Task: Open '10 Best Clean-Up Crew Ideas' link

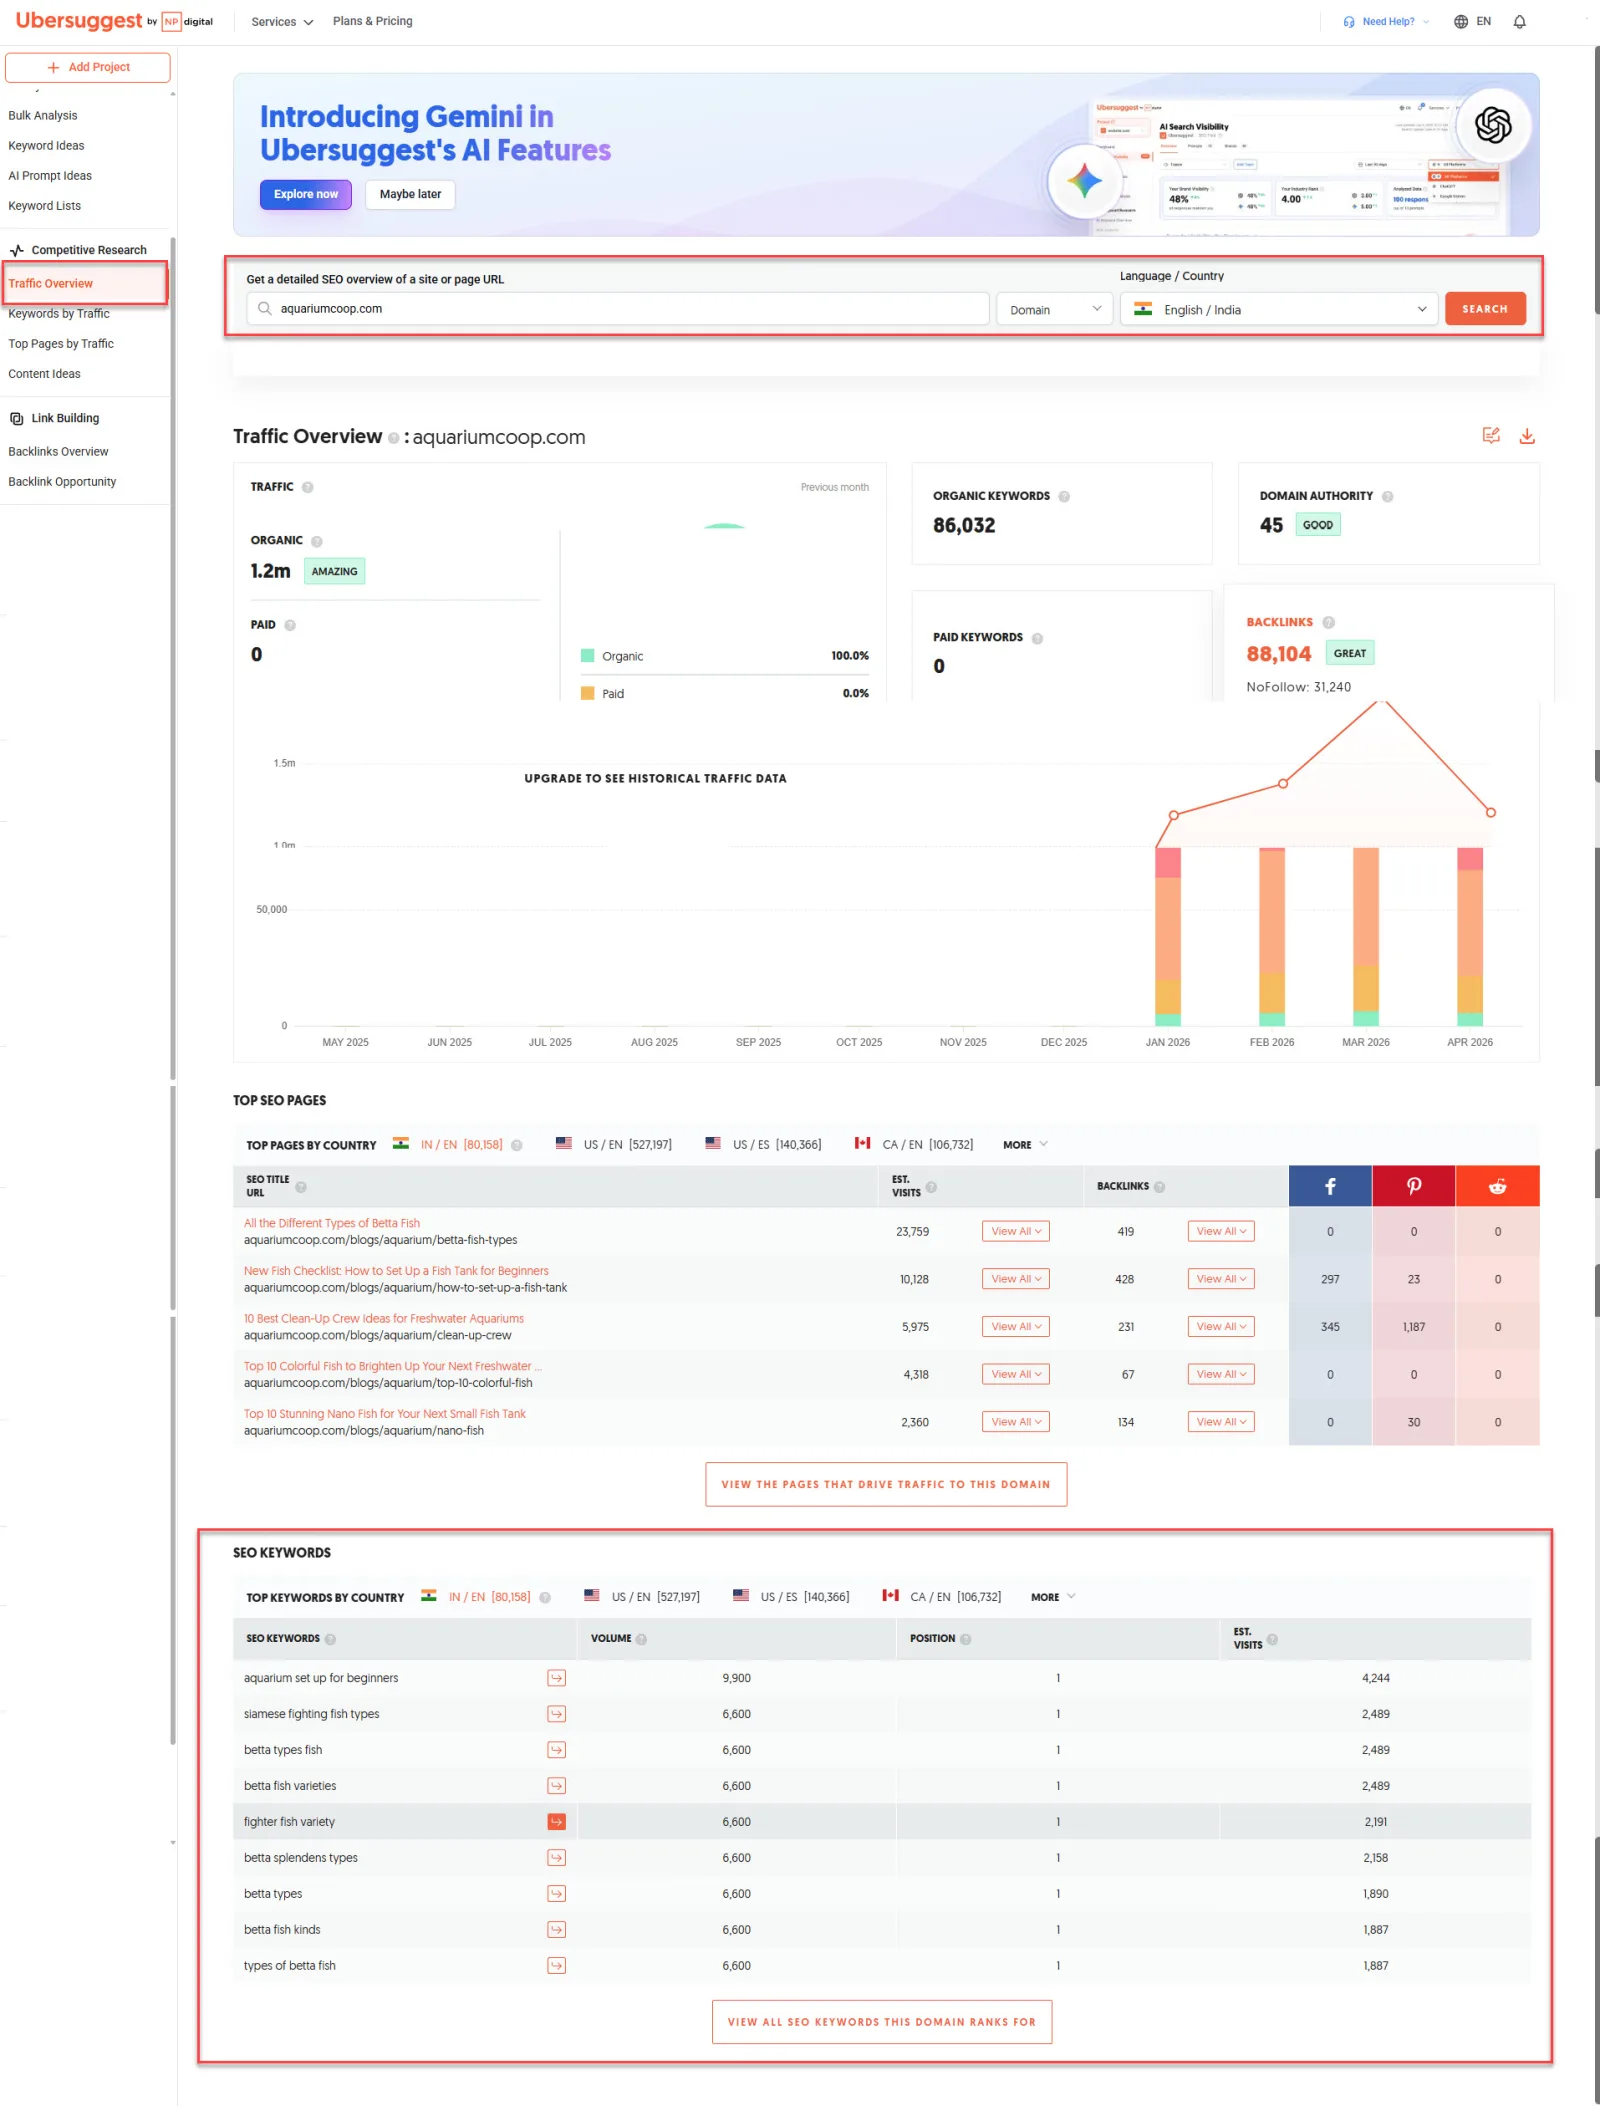Action: [384, 1319]
